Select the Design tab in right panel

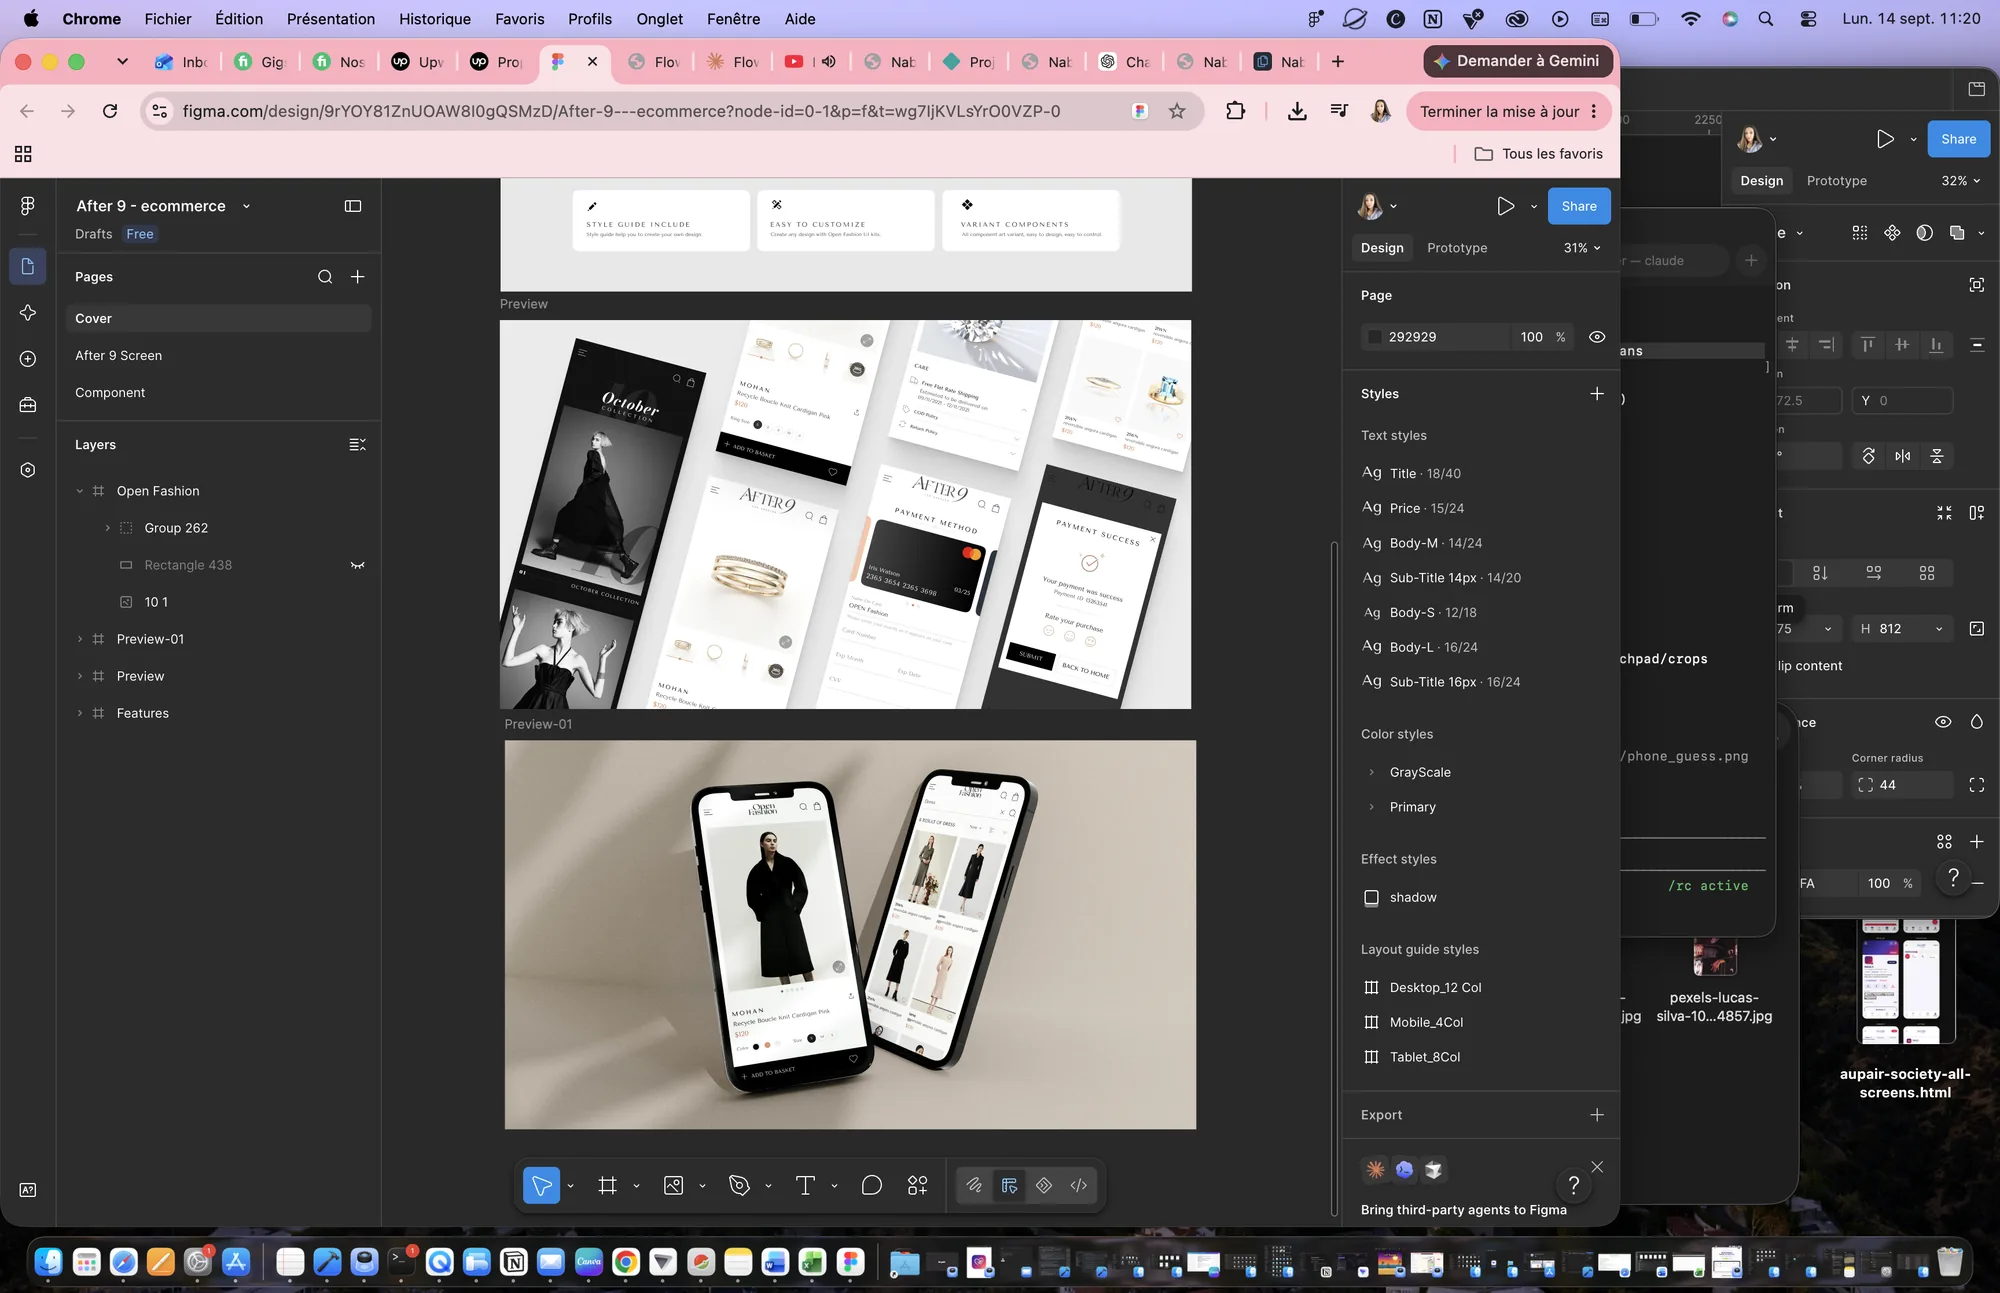(x=1382, y=248)
